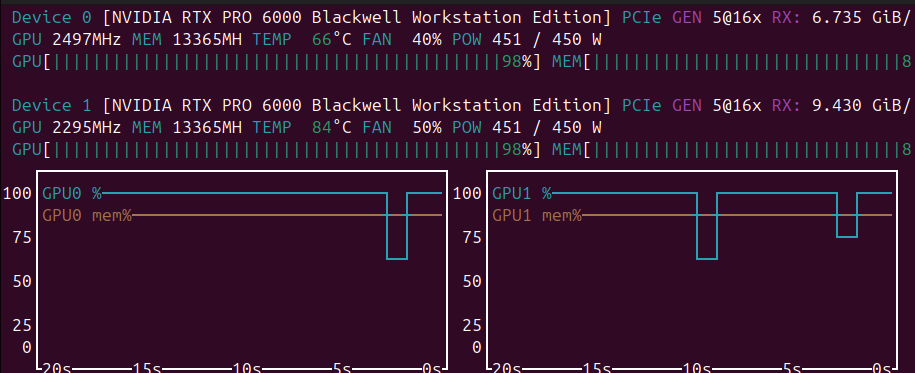Click the "10s" axis label in GPU1 graph

pyautogui.click(x=697, y=368)
